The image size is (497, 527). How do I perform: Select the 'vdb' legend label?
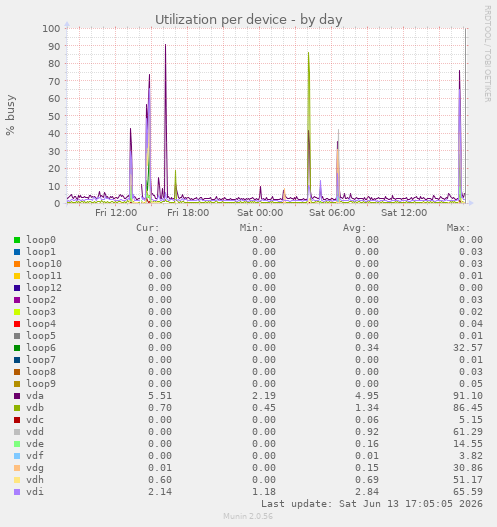35,408
